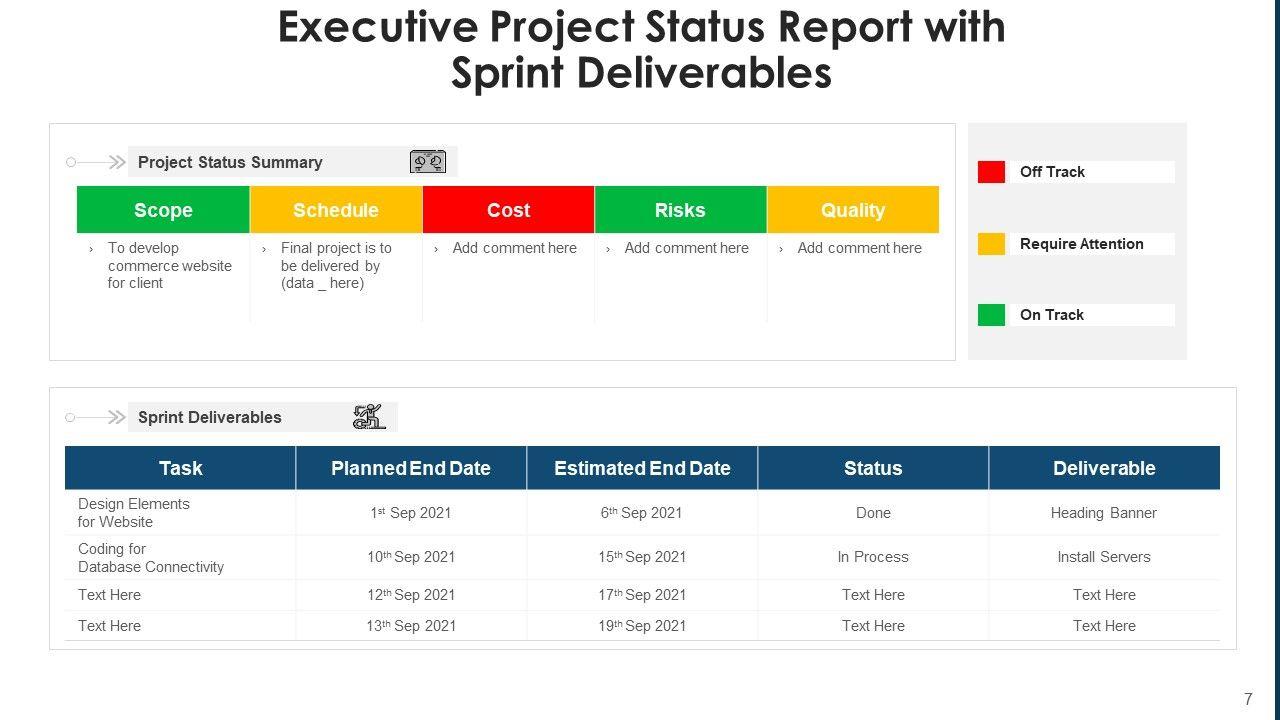
Task: Select the '12th Sep 2021' planned date
Action: click(x=411, y=595)
